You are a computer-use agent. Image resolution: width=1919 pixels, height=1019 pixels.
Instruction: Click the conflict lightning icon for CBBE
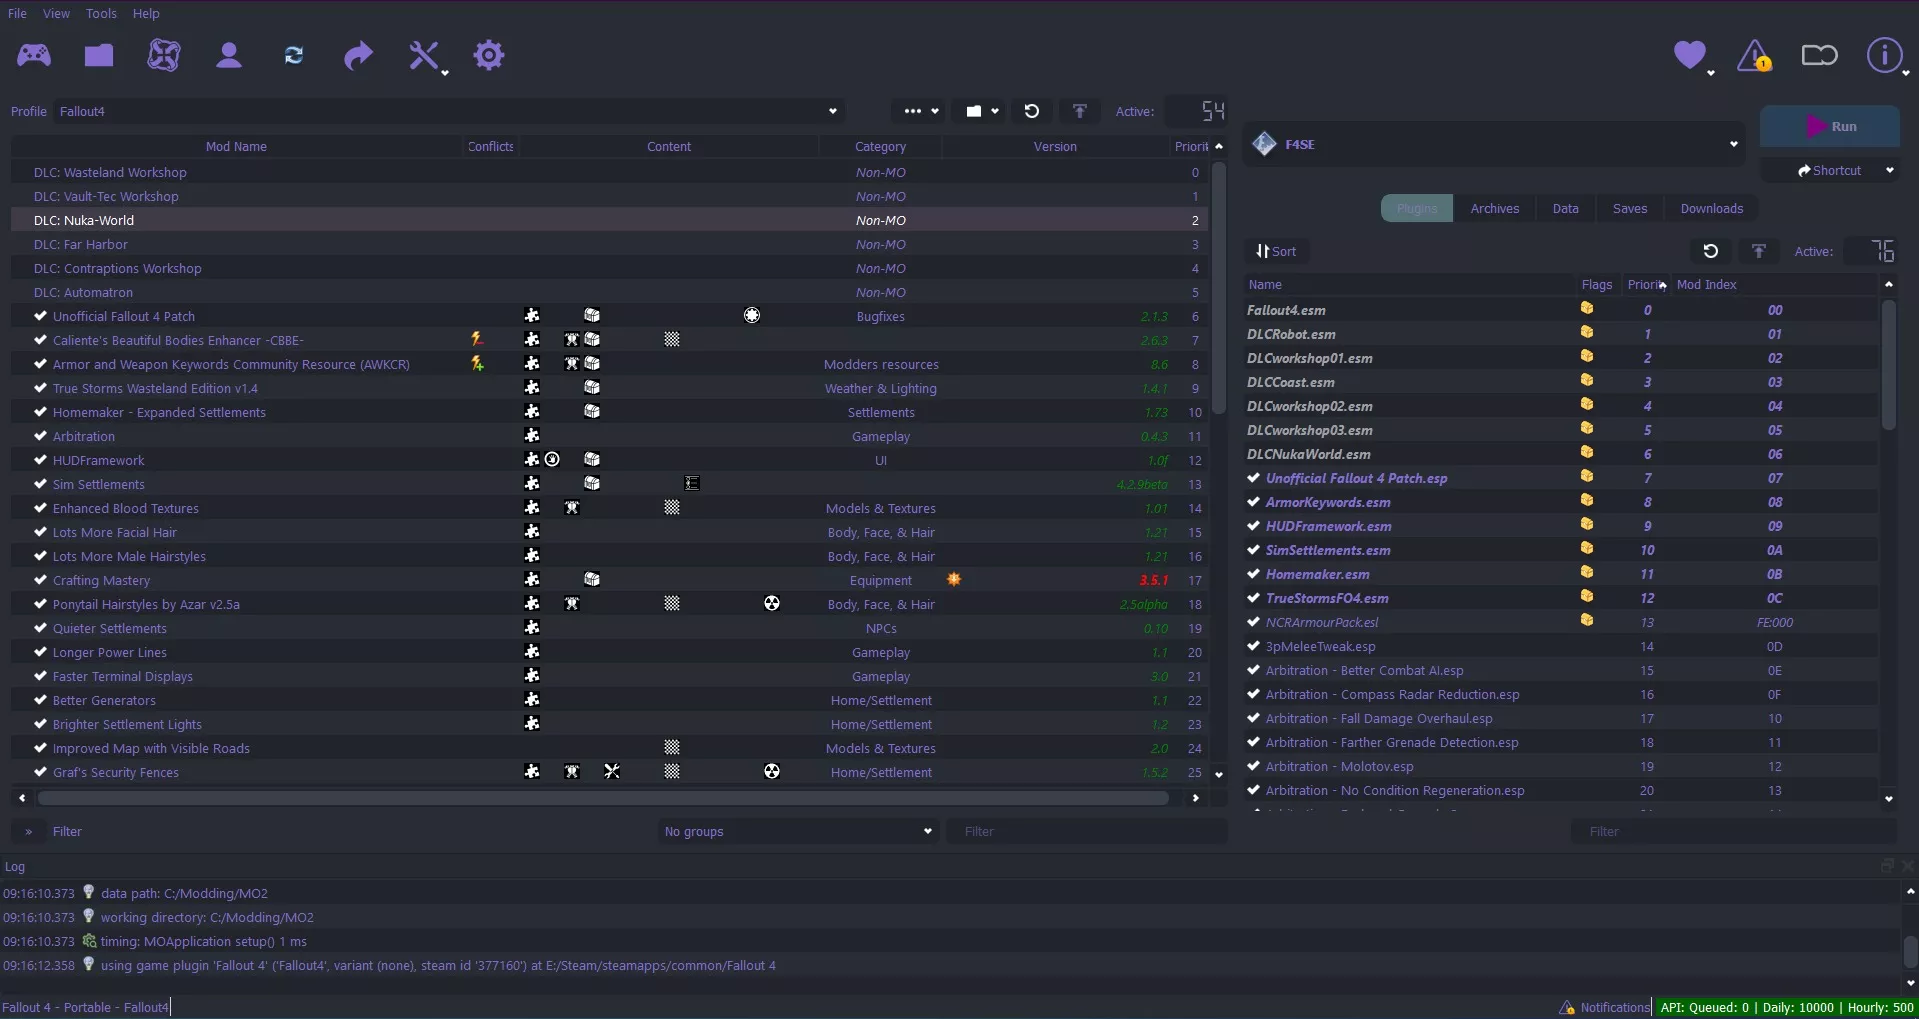point(478,339)
